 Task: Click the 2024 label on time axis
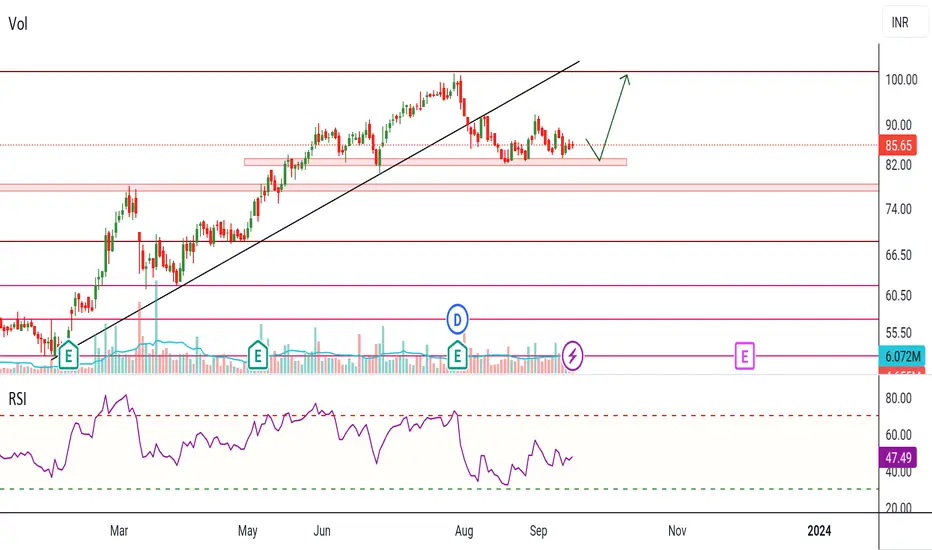tap(819, 530)
